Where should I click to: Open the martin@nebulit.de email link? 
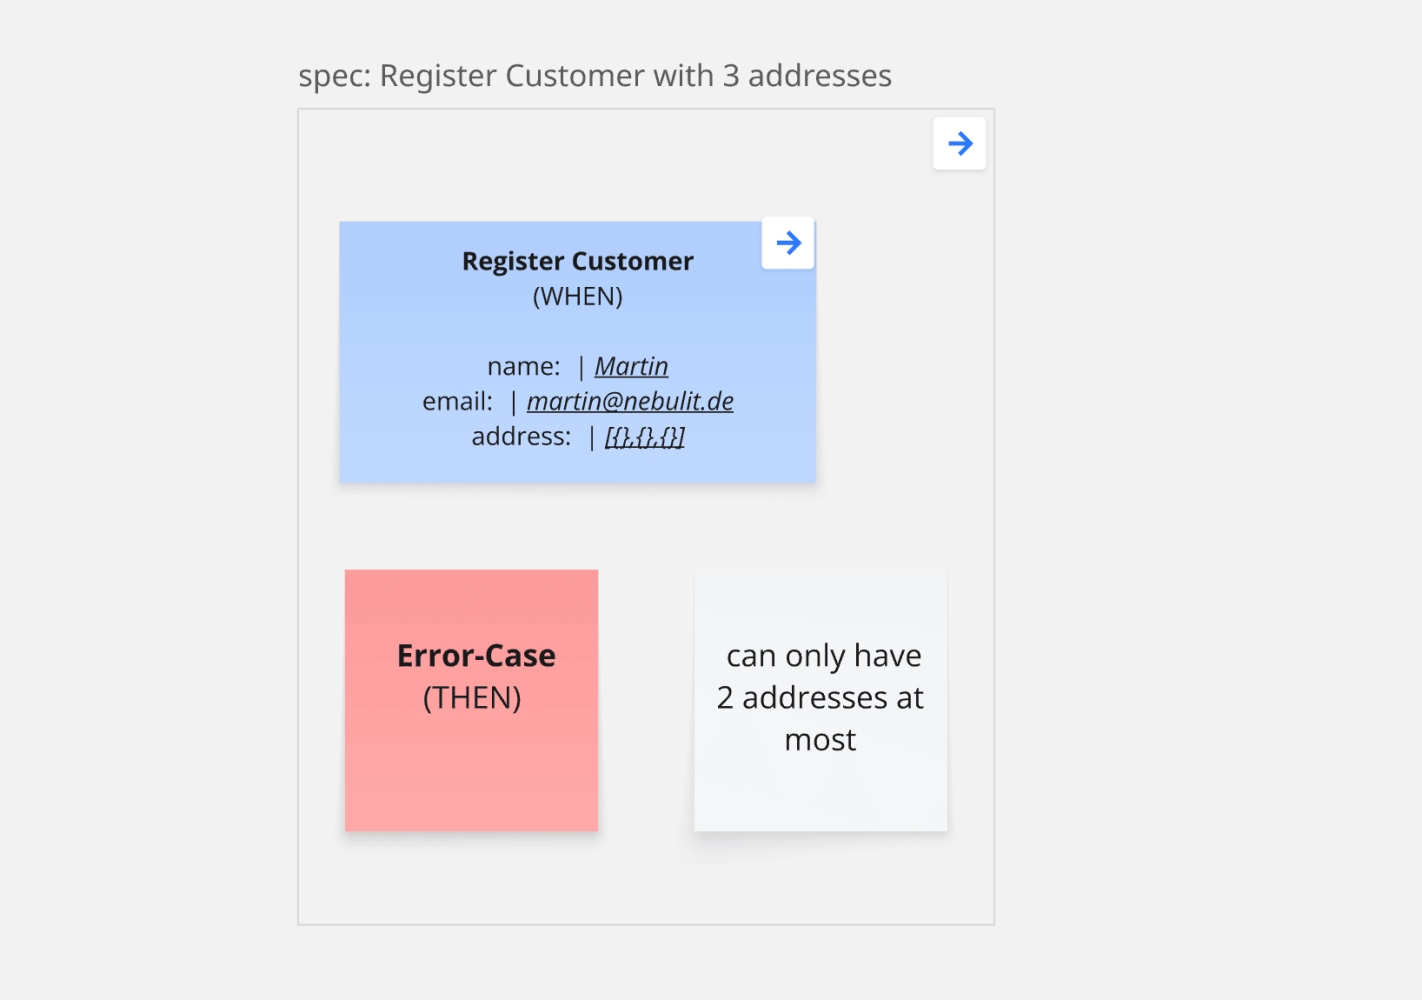click(630, 401)
